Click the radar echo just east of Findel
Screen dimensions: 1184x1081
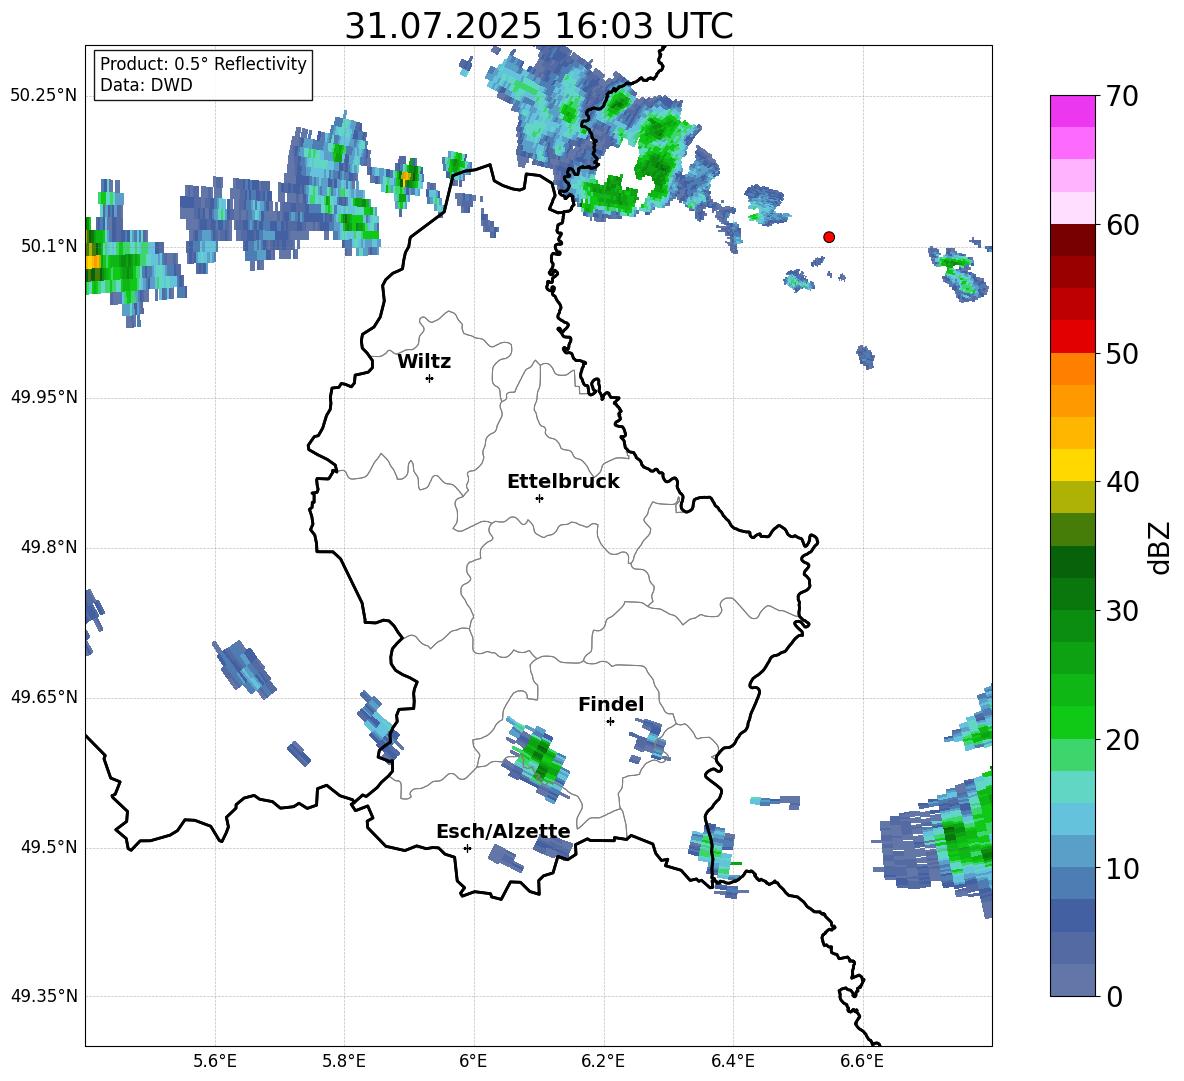coord(649,740)
